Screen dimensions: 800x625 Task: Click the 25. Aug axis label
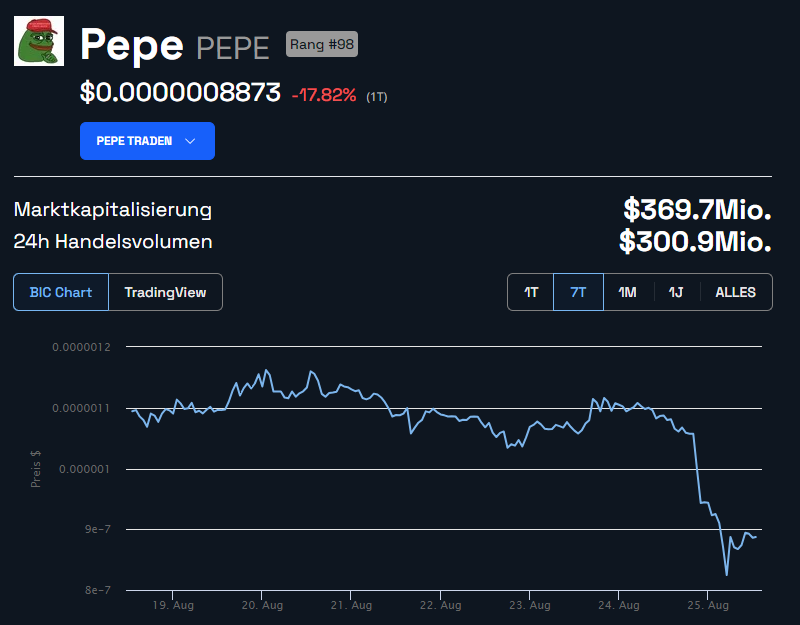709,605
